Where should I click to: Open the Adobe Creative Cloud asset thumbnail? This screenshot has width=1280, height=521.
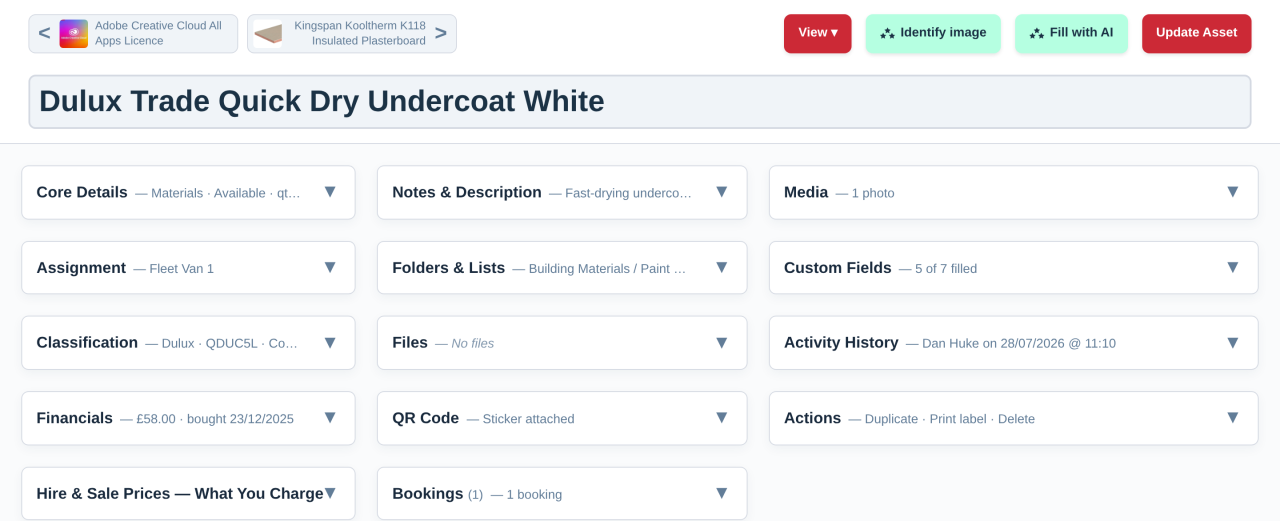coord(74,34)
